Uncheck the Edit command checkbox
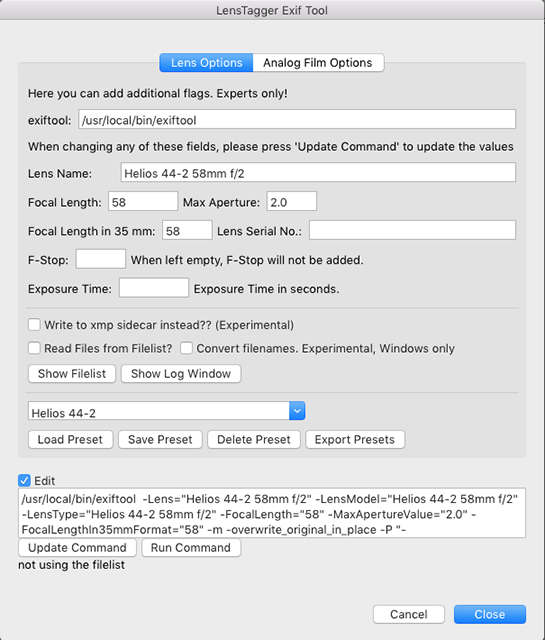 click(x=24, y=480)
